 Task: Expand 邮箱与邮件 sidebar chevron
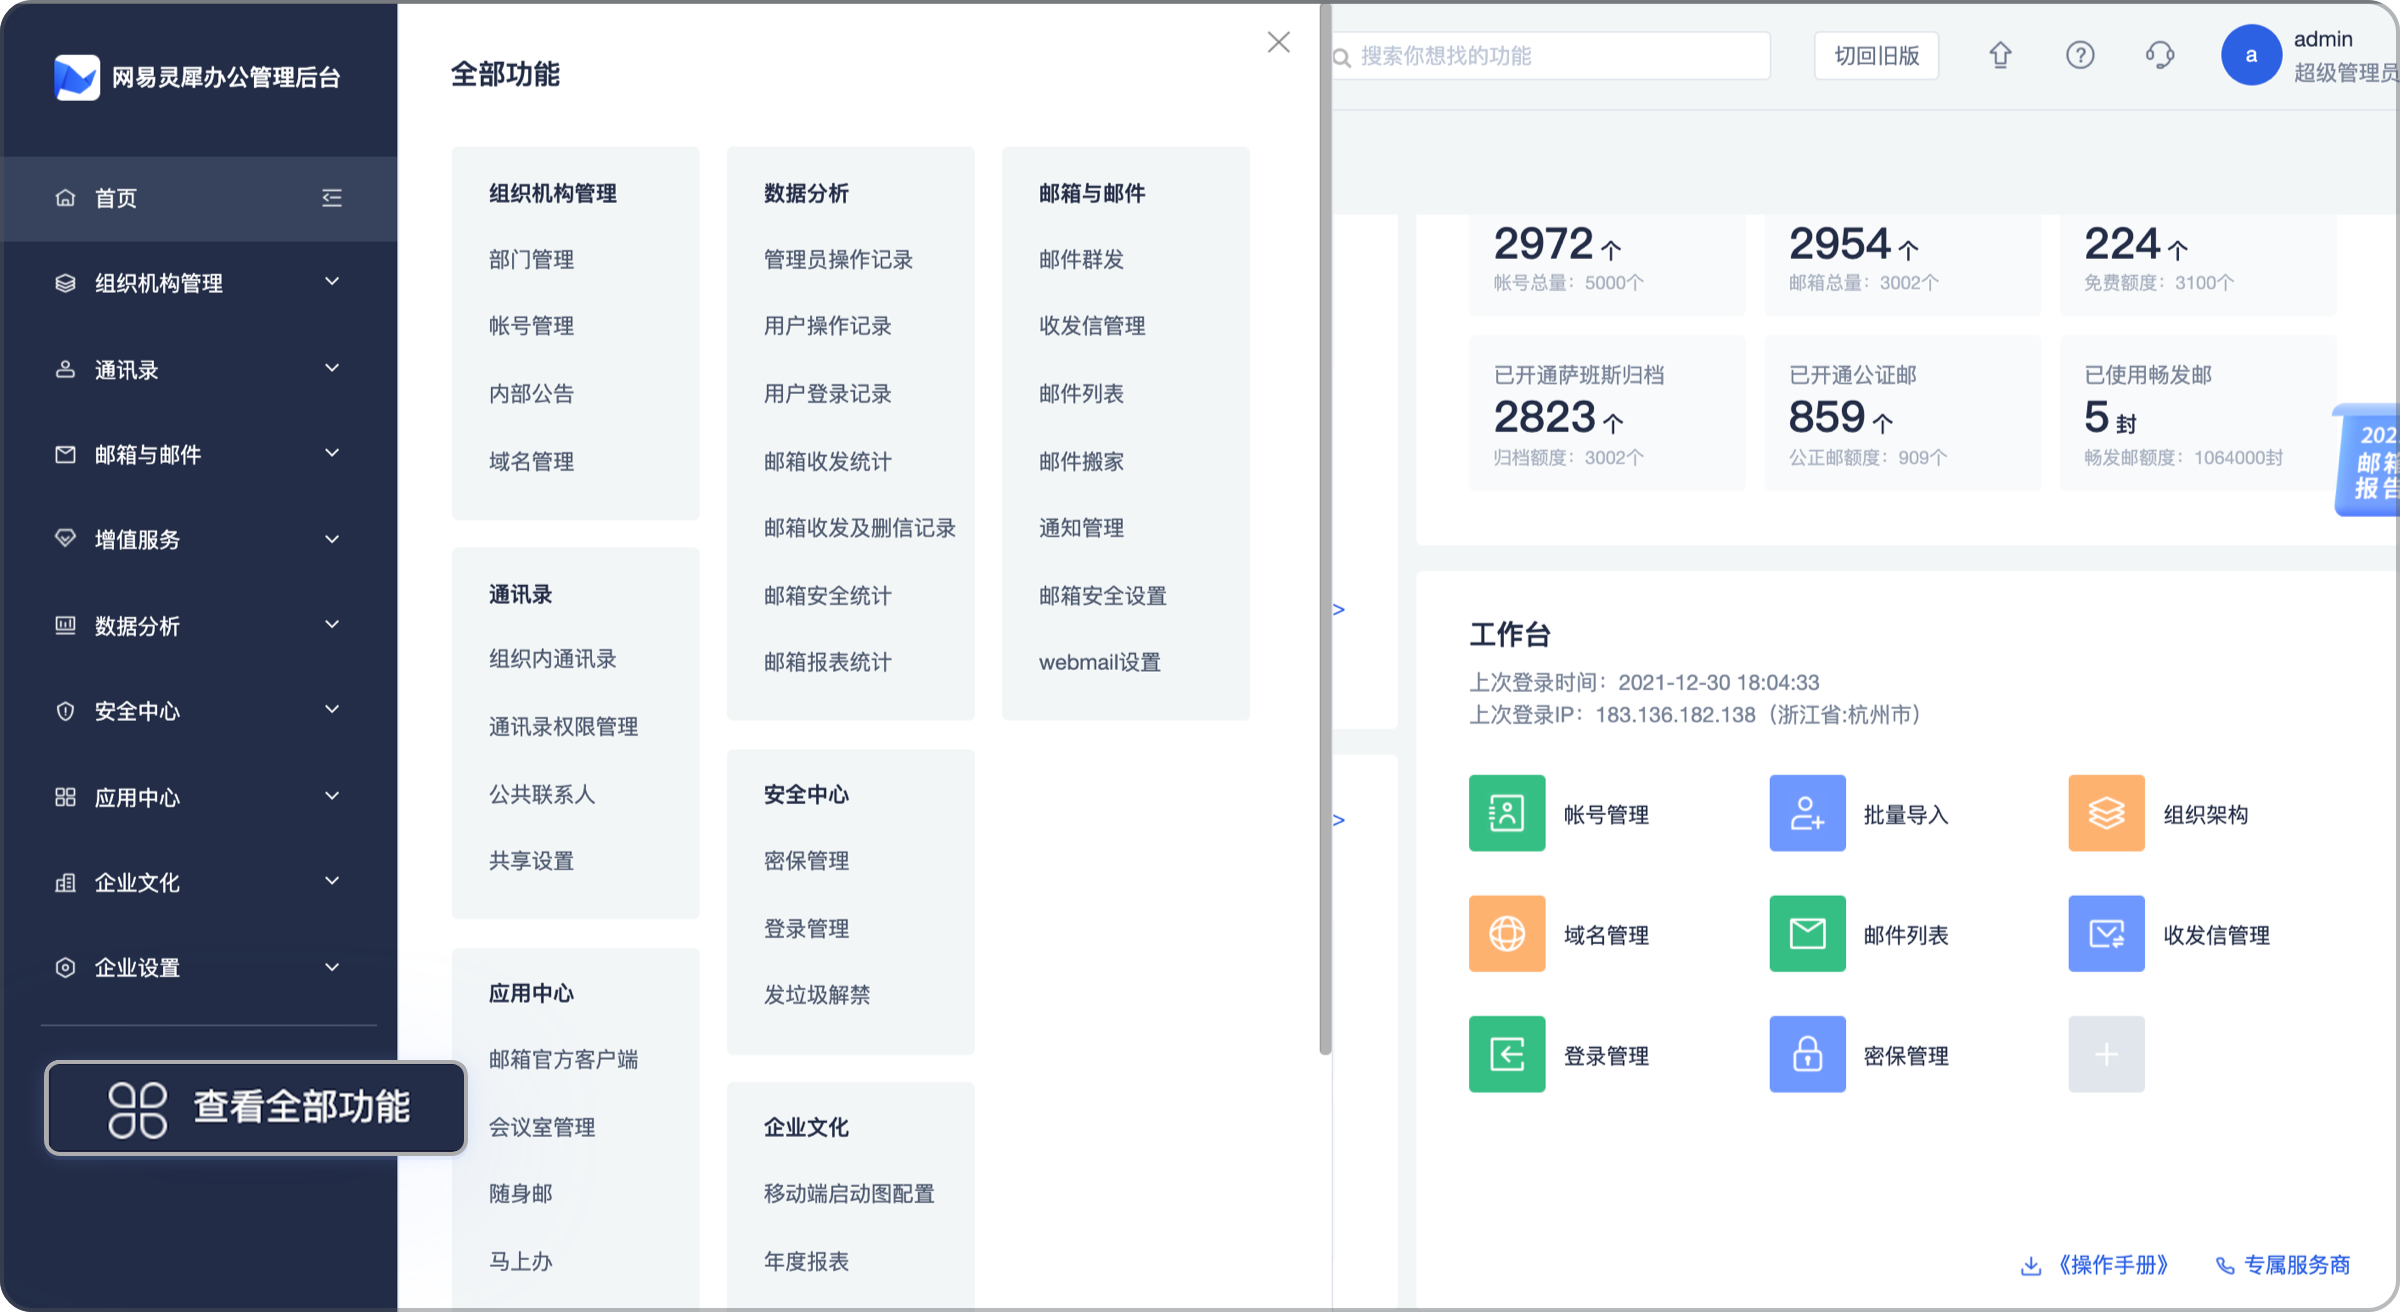[x=332, y=454]
